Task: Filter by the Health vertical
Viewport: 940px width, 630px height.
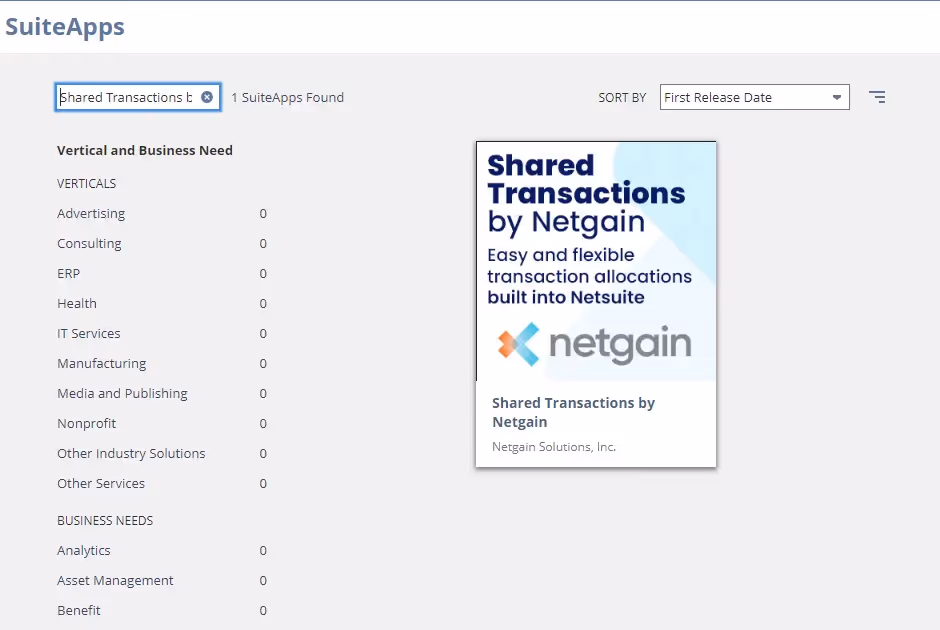Action: (77, 303)
